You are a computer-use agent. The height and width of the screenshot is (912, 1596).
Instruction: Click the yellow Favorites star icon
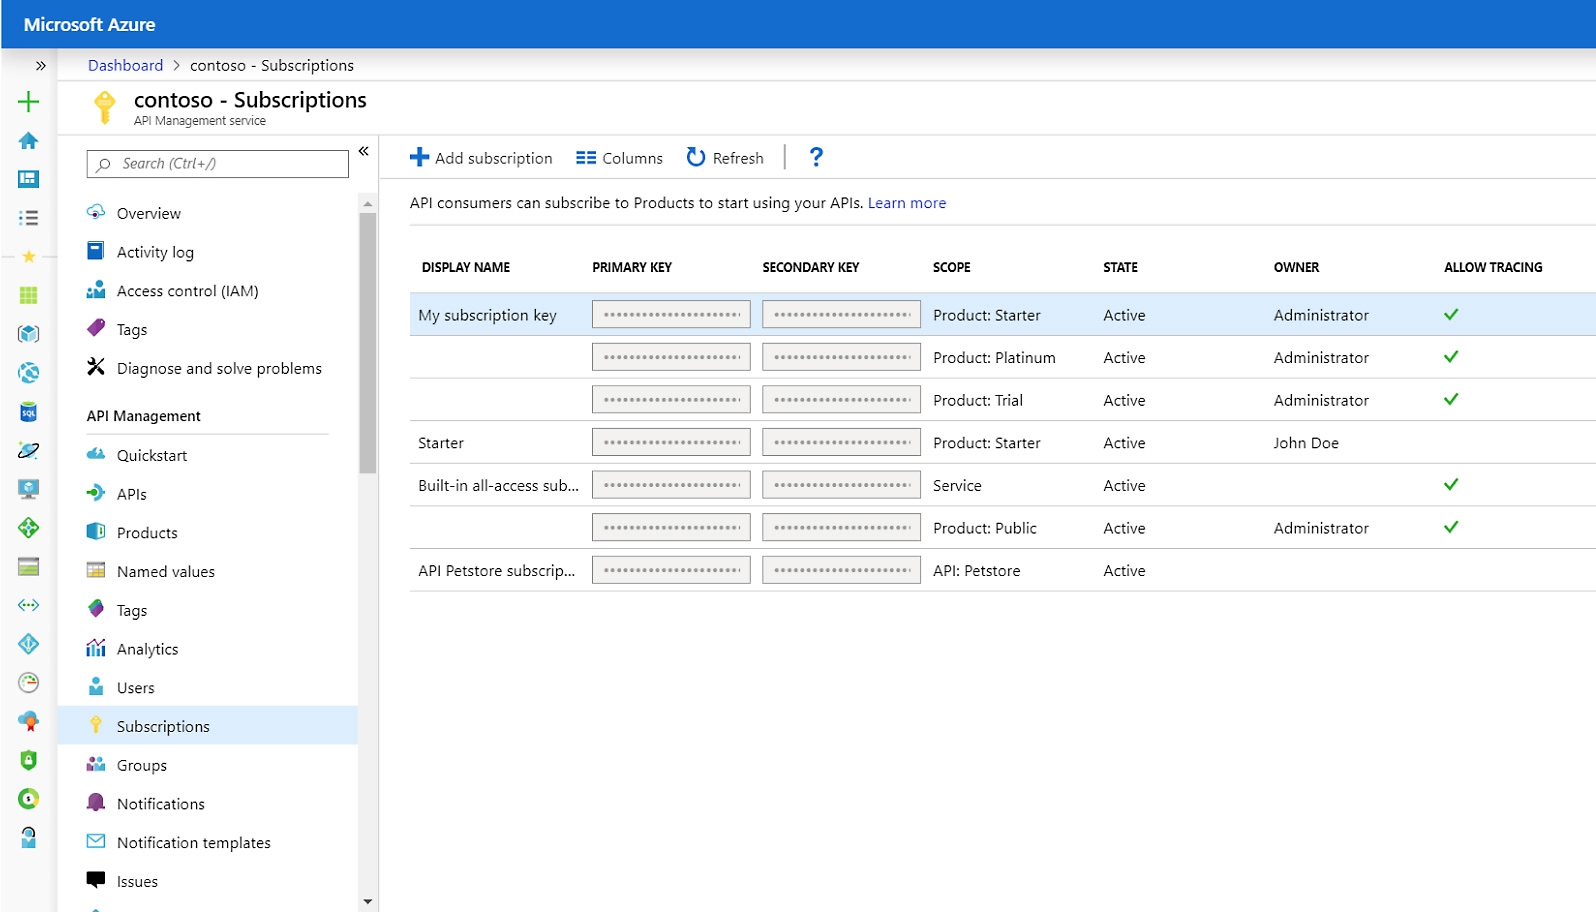[x=28, y=257]
